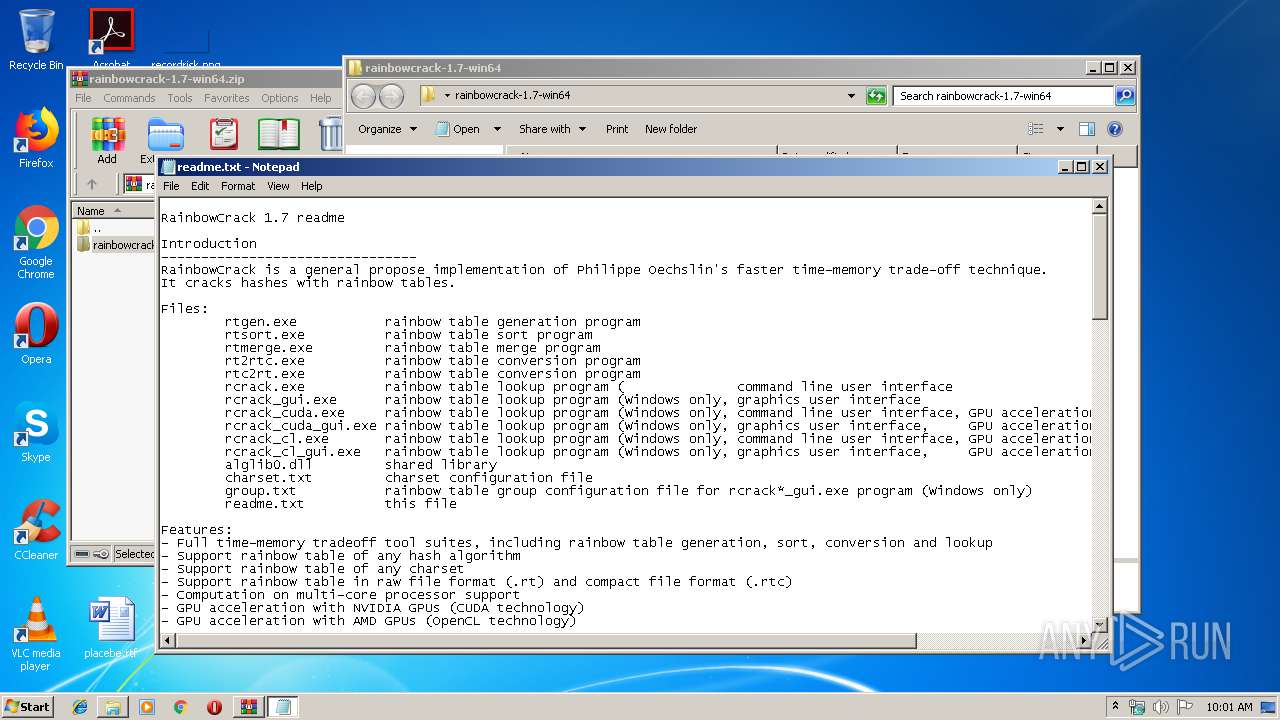Open Opera desktop shortcut
Image resolution: width=1280 pixels, height=720 pixels.
pos(36,335)
